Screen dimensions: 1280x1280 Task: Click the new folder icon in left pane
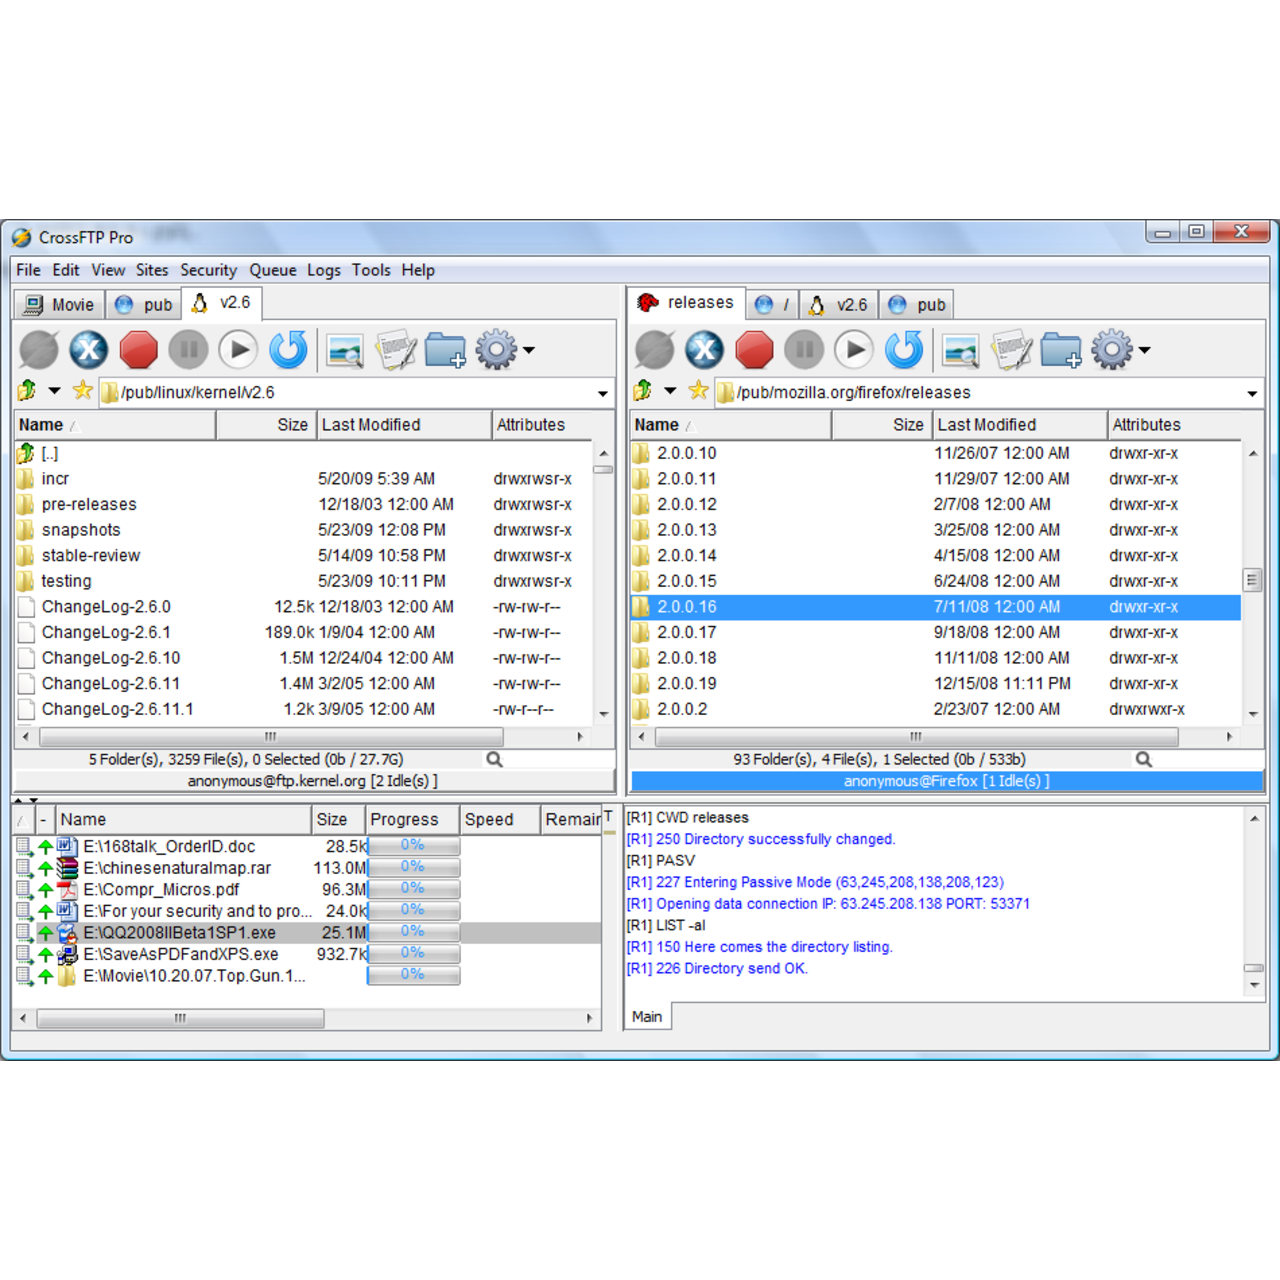tap(445, 351)
